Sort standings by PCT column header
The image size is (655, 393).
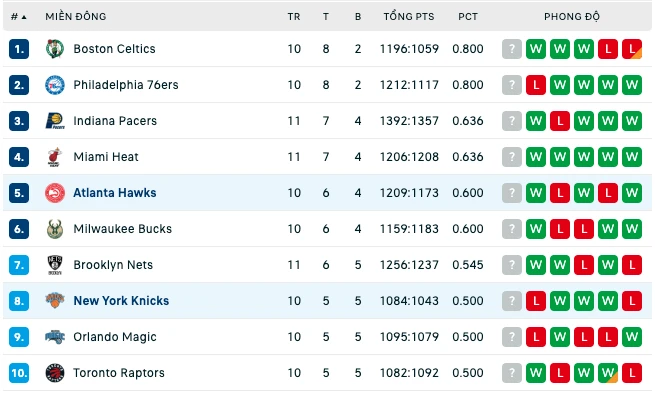pos(468,17)
